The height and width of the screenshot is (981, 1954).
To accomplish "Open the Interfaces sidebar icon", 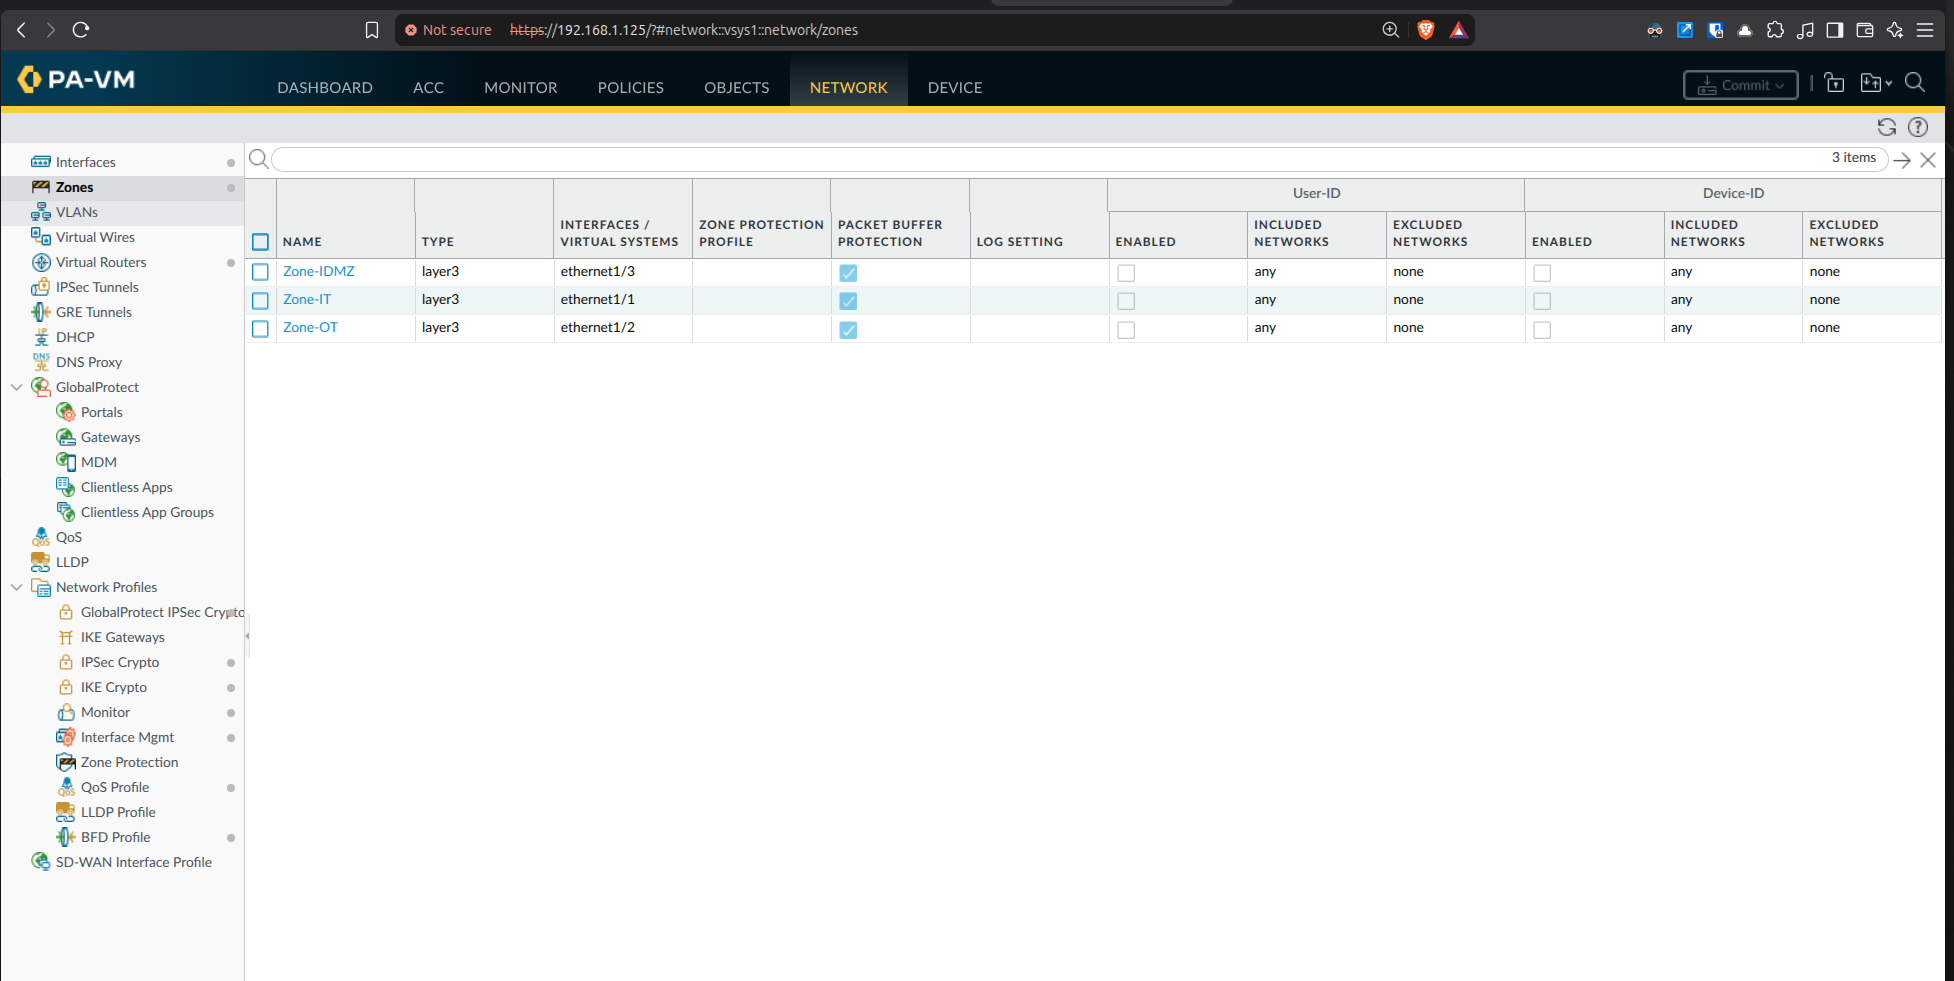I will (x=41, y=162).
